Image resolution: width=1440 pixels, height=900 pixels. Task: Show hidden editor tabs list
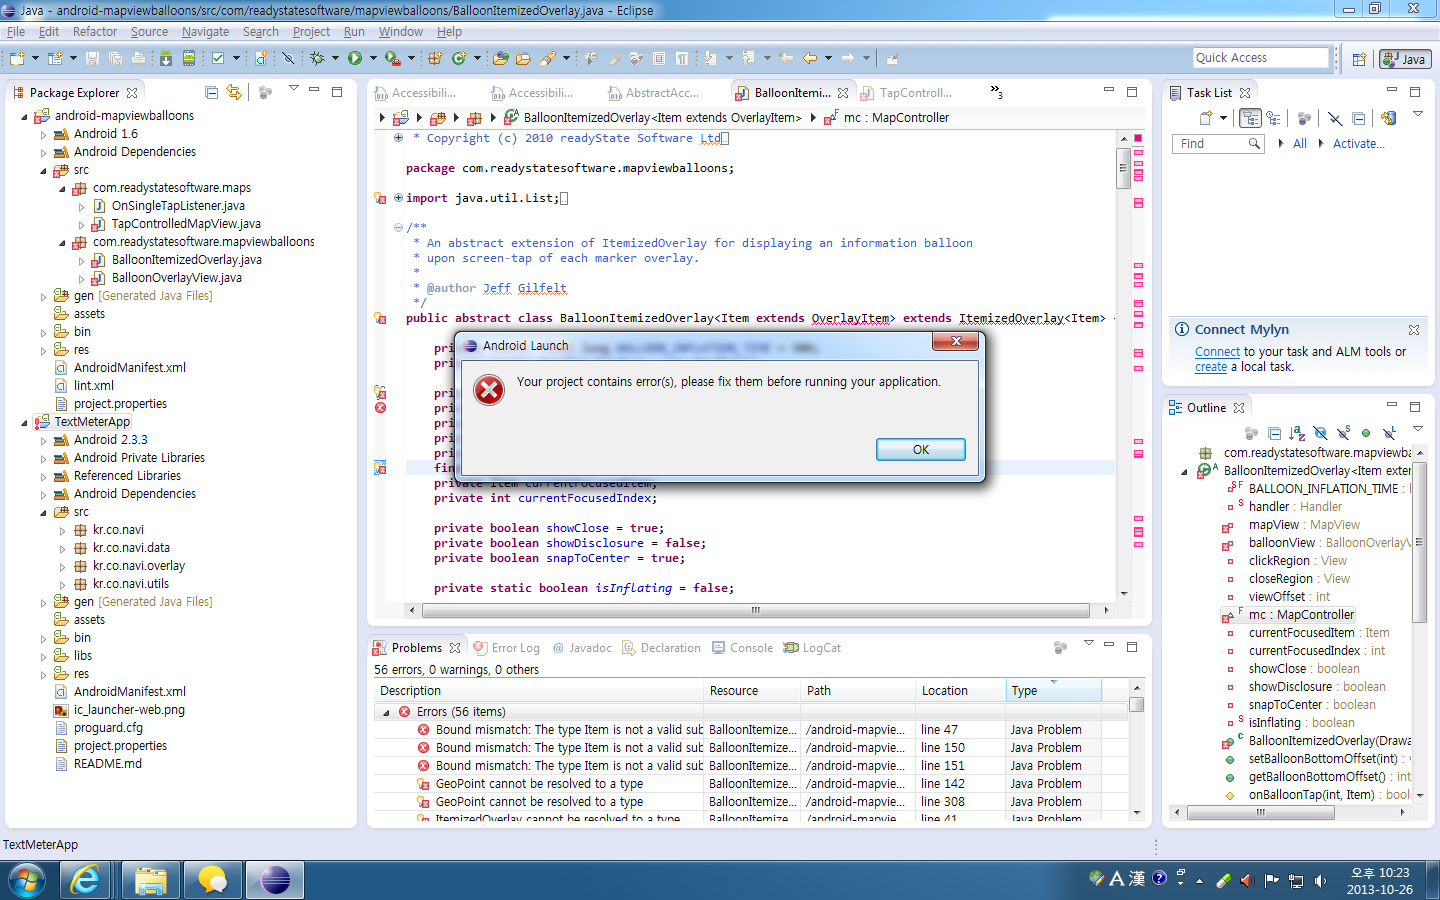coord(996,92)
